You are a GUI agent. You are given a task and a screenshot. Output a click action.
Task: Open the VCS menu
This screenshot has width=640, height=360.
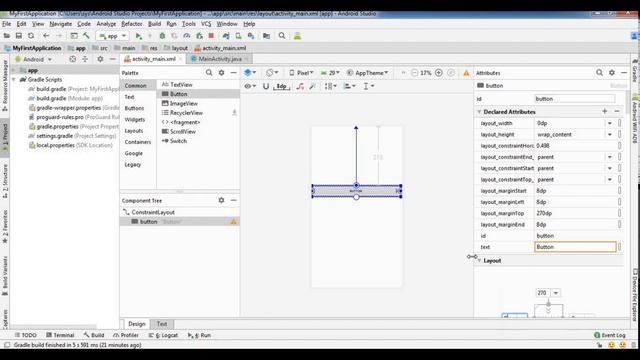206,24
